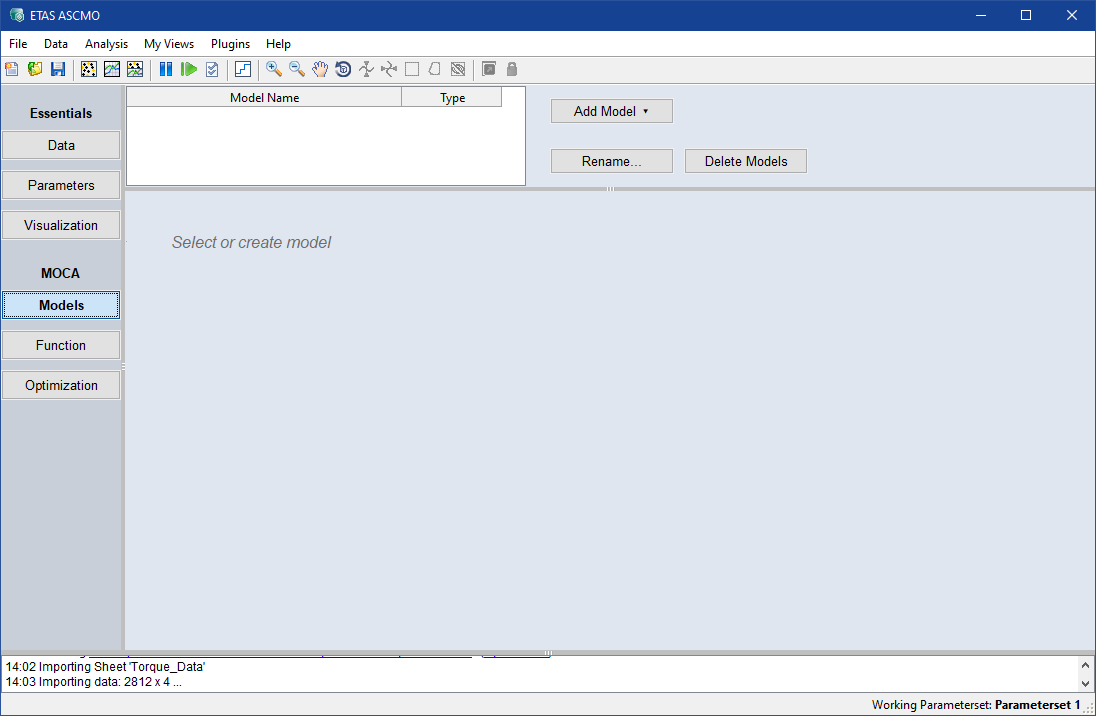
Task: Go to the Optimization step
Action: click(61, 385)
